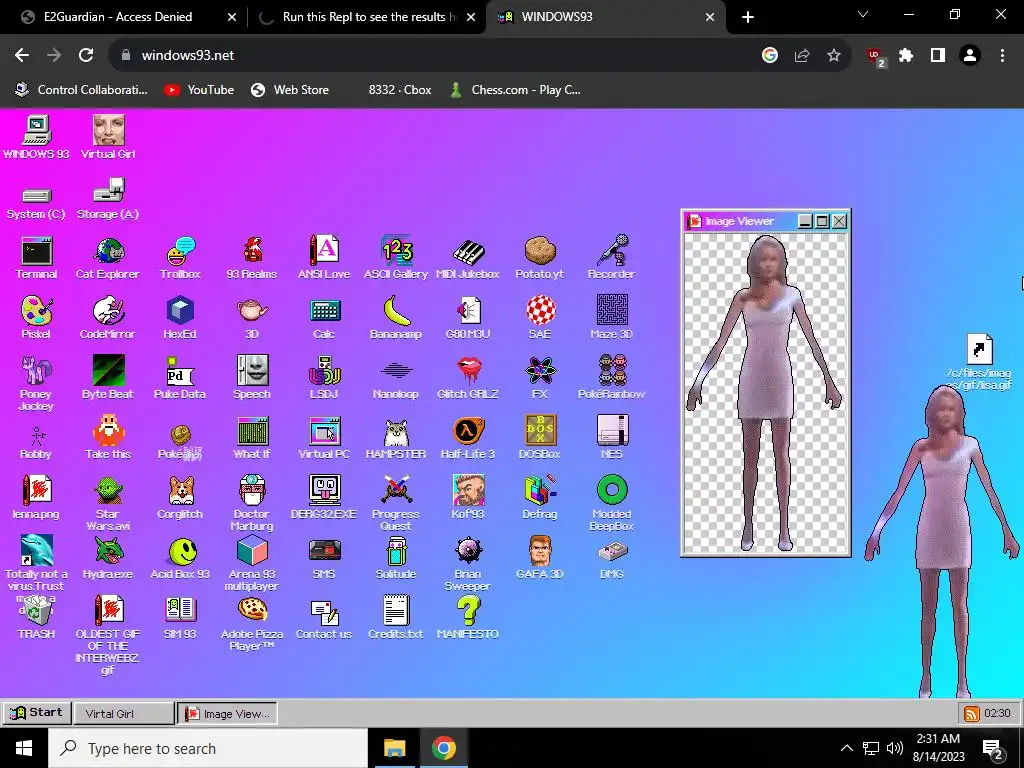Launch Byte Beat icon
Viewport: 1024px width, 768px height.
108,377
